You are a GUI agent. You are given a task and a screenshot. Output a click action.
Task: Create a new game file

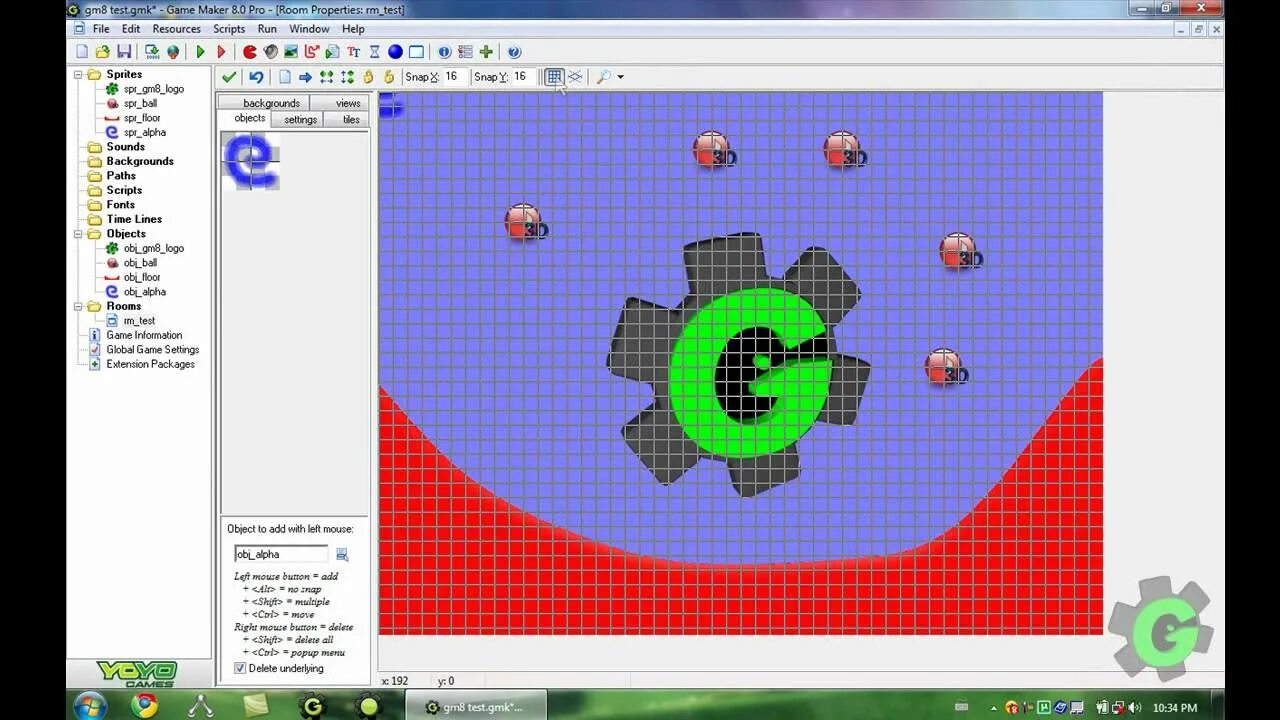[x=82, y=52]
